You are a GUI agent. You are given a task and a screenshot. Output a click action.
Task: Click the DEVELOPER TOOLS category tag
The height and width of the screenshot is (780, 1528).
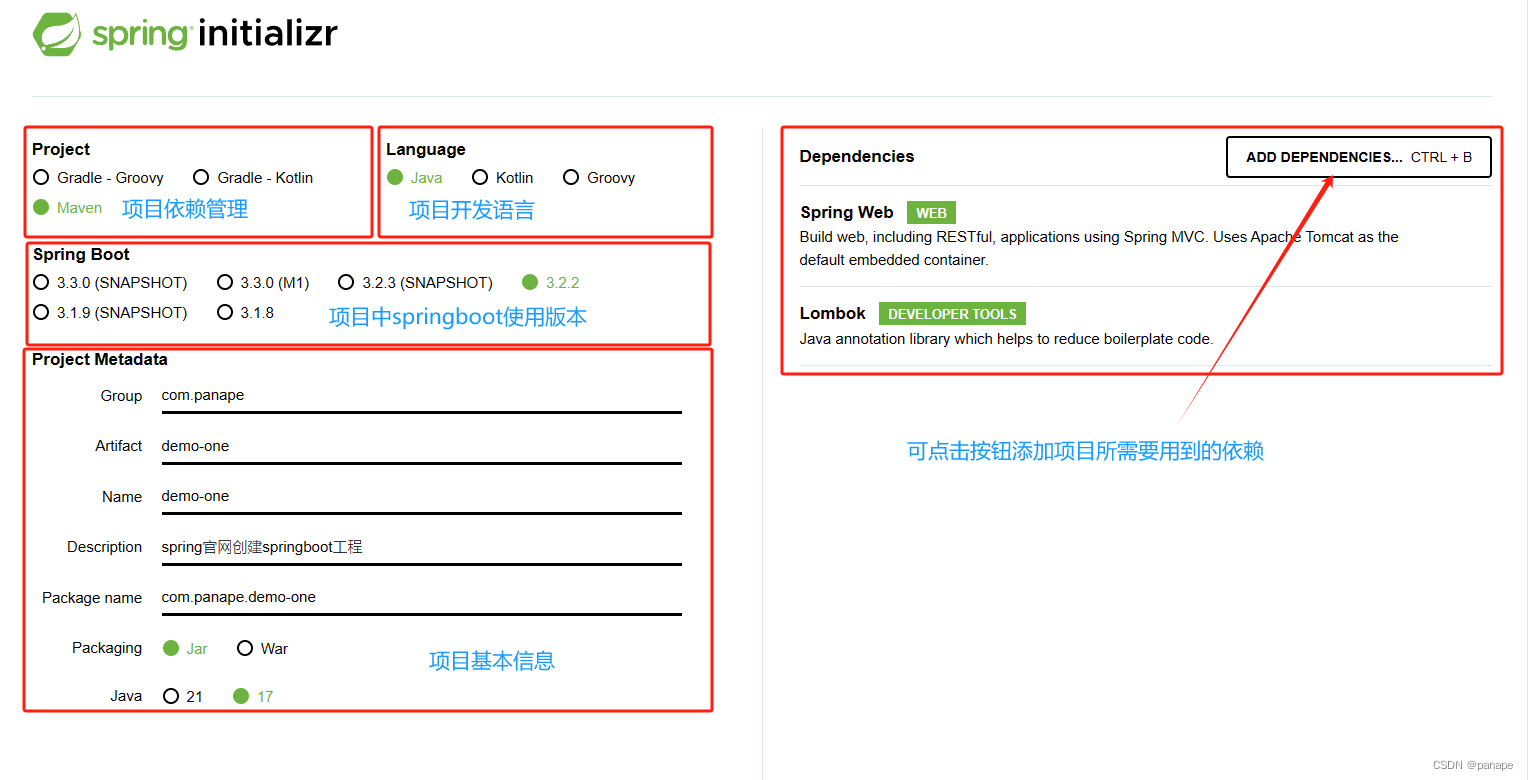pos(952,314)
